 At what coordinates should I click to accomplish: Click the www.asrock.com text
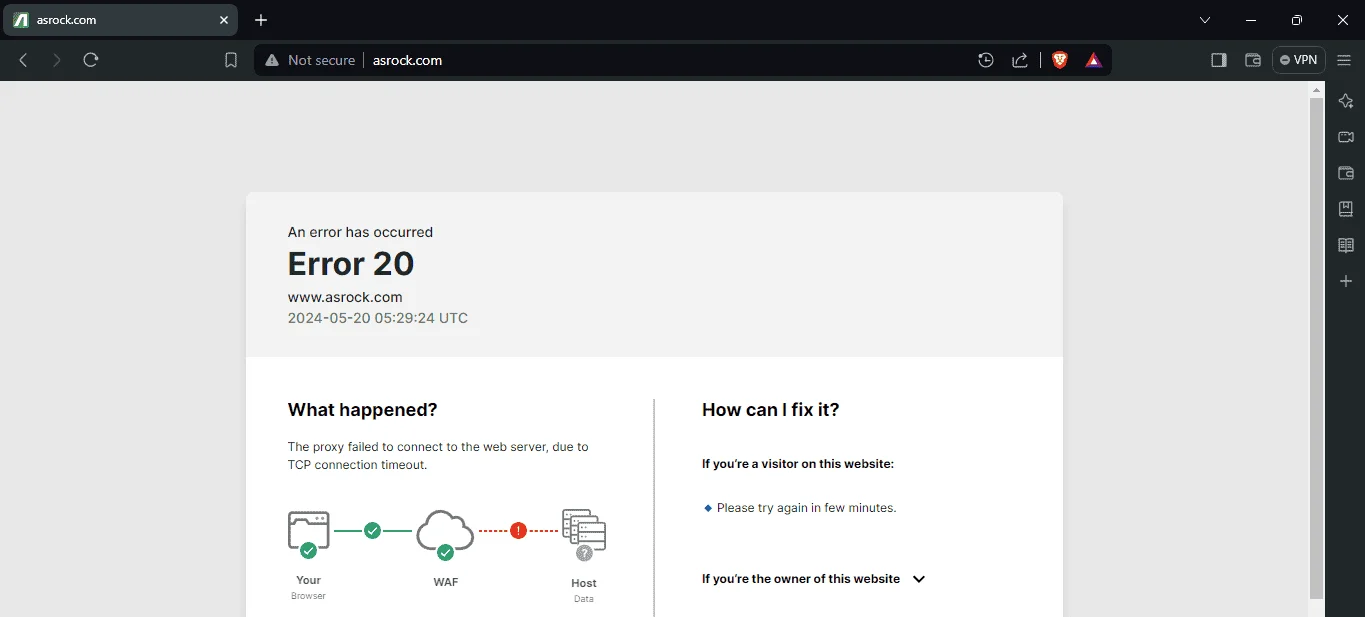[345, 297]
